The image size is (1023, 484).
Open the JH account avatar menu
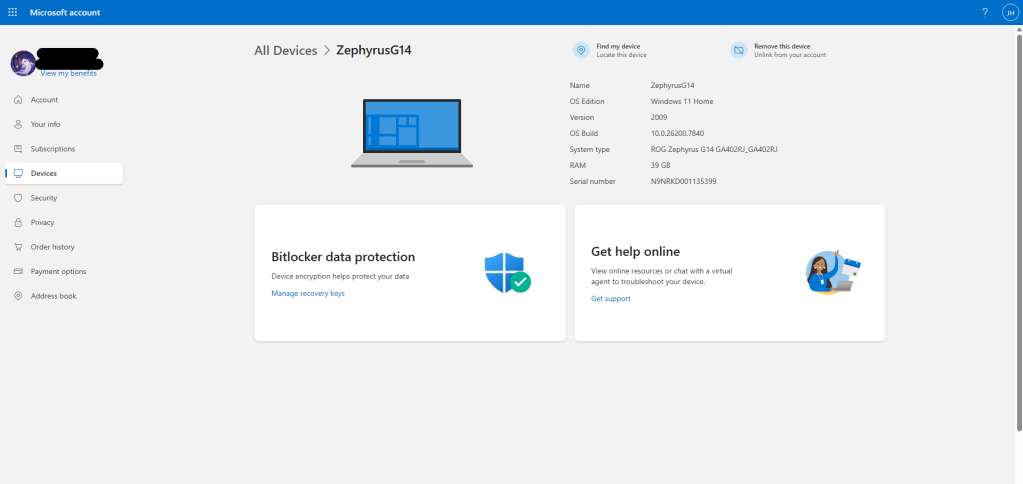coord(1010,12)
